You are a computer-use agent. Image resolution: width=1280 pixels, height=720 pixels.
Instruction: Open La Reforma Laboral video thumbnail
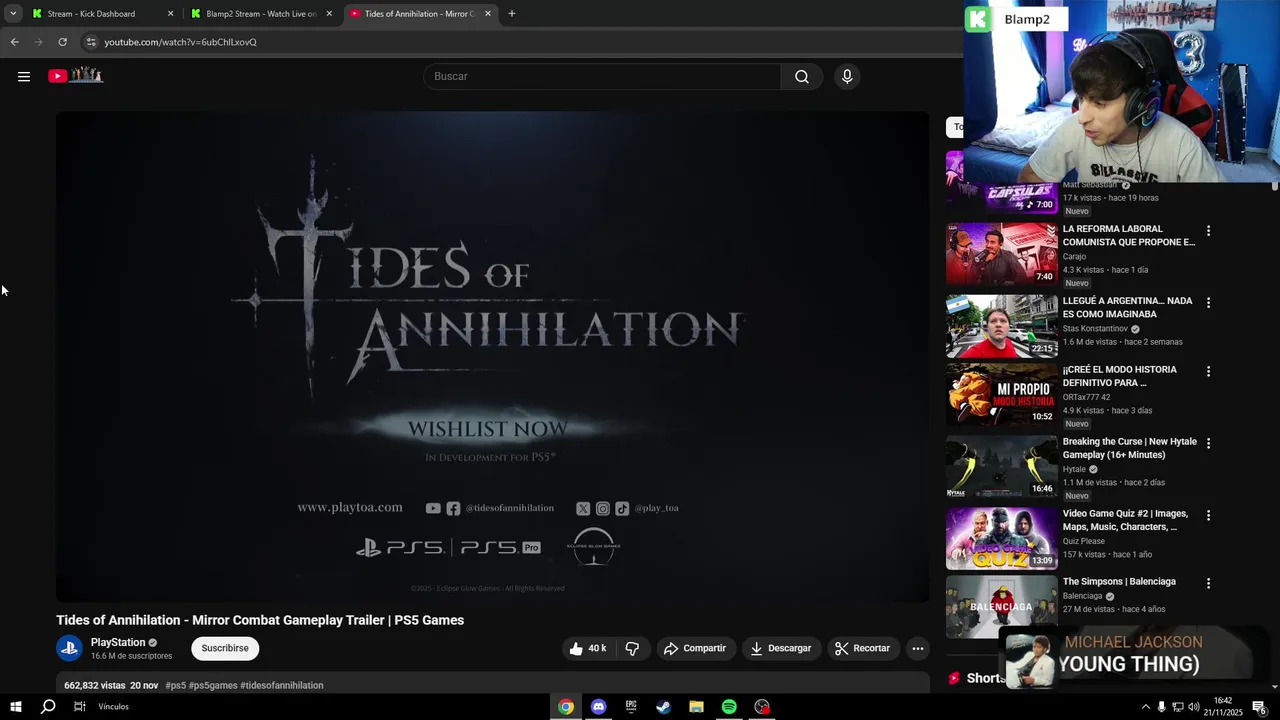(1001, 254)
